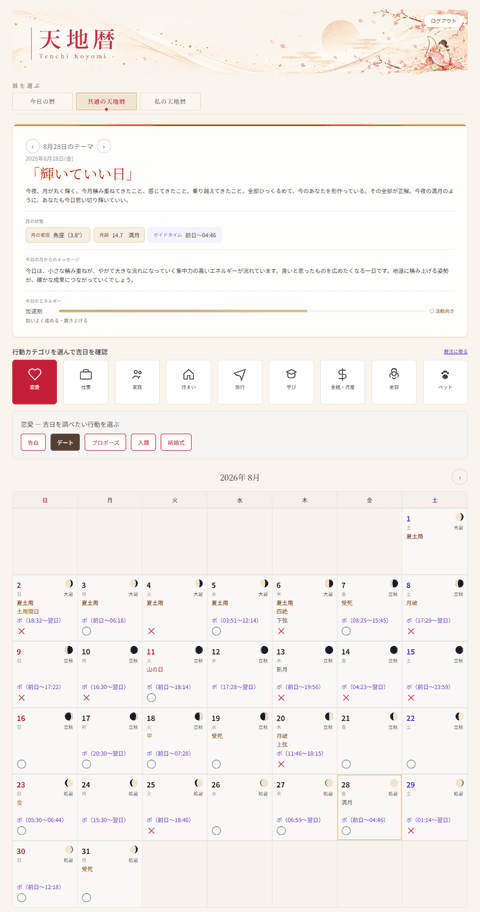Select the 美容 beauty category icon
Image resolution: width=480 pixels, height=912 pixels.
[394, 382]
